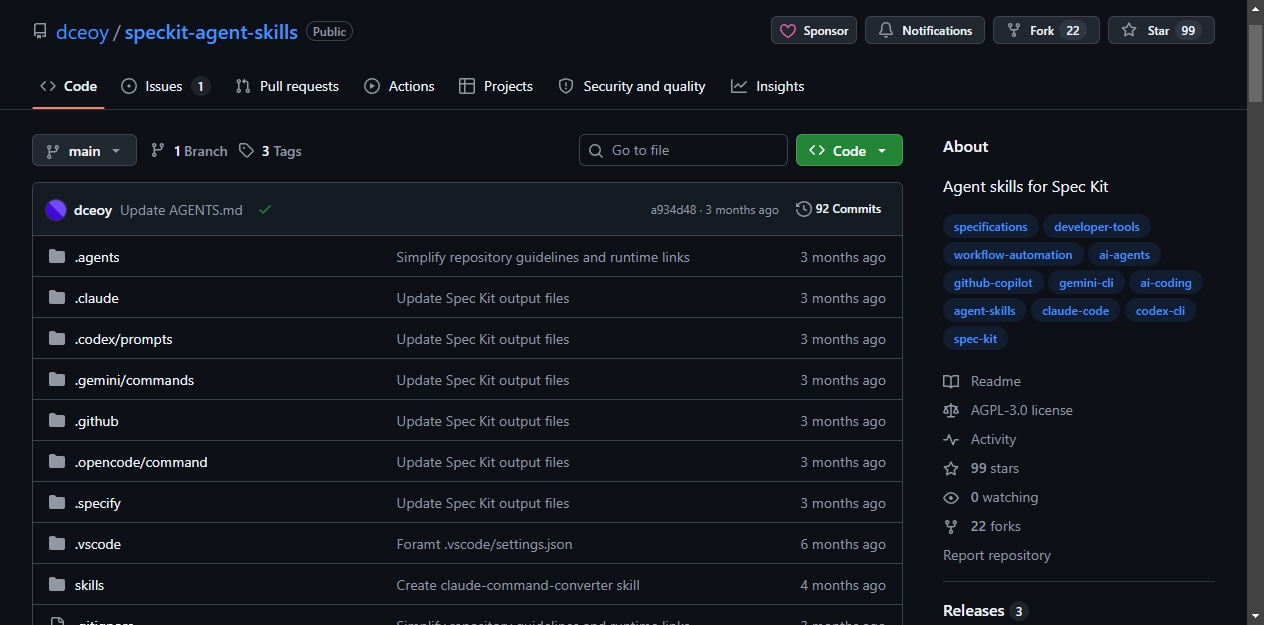Expand the green Code dropdown button

coord(849,151)
